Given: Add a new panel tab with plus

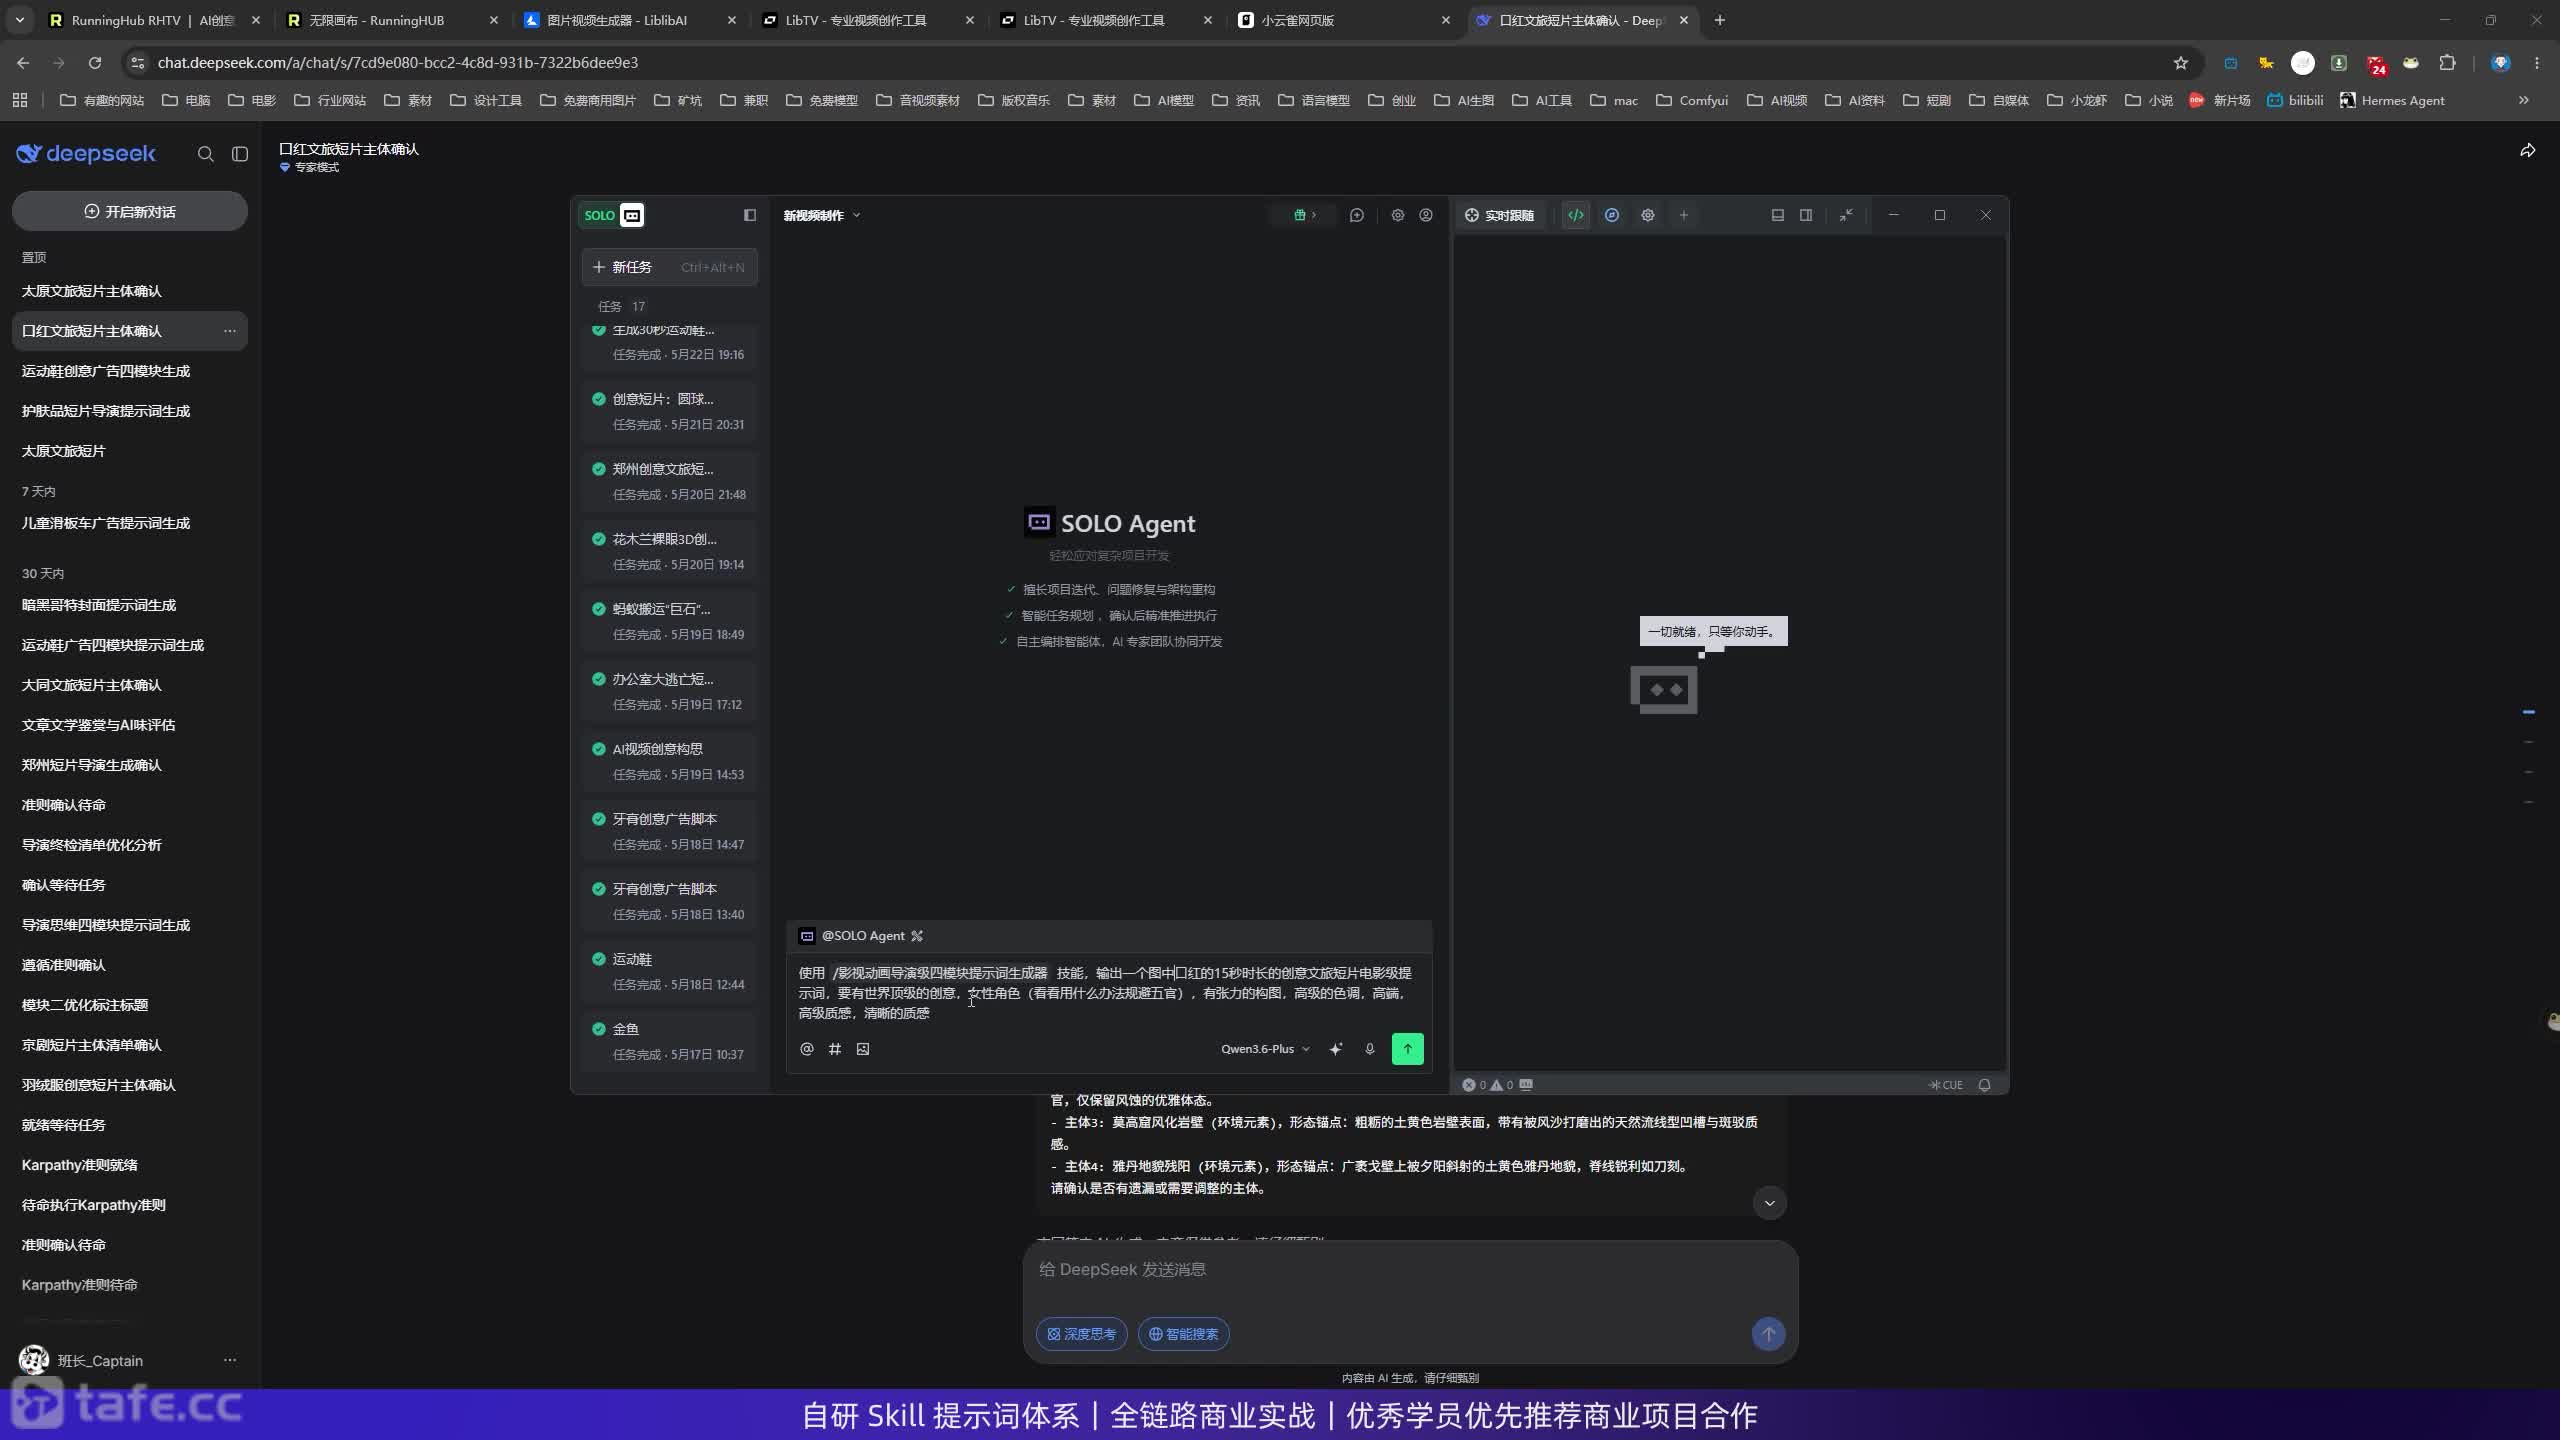Looking at the screenshot, I should coord(1684,215).
